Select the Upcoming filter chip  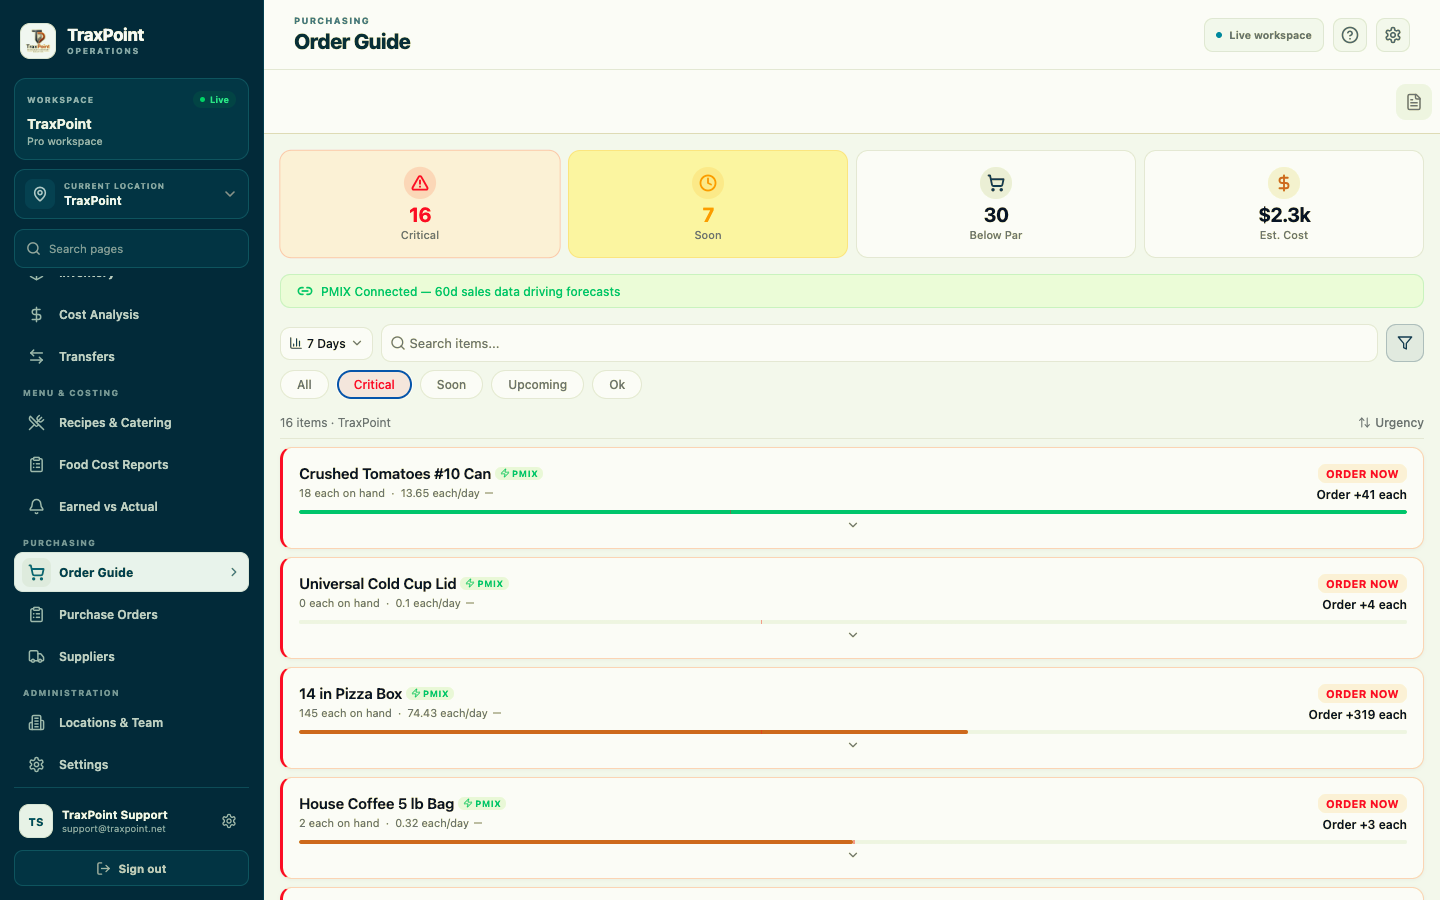click(537, 385)
